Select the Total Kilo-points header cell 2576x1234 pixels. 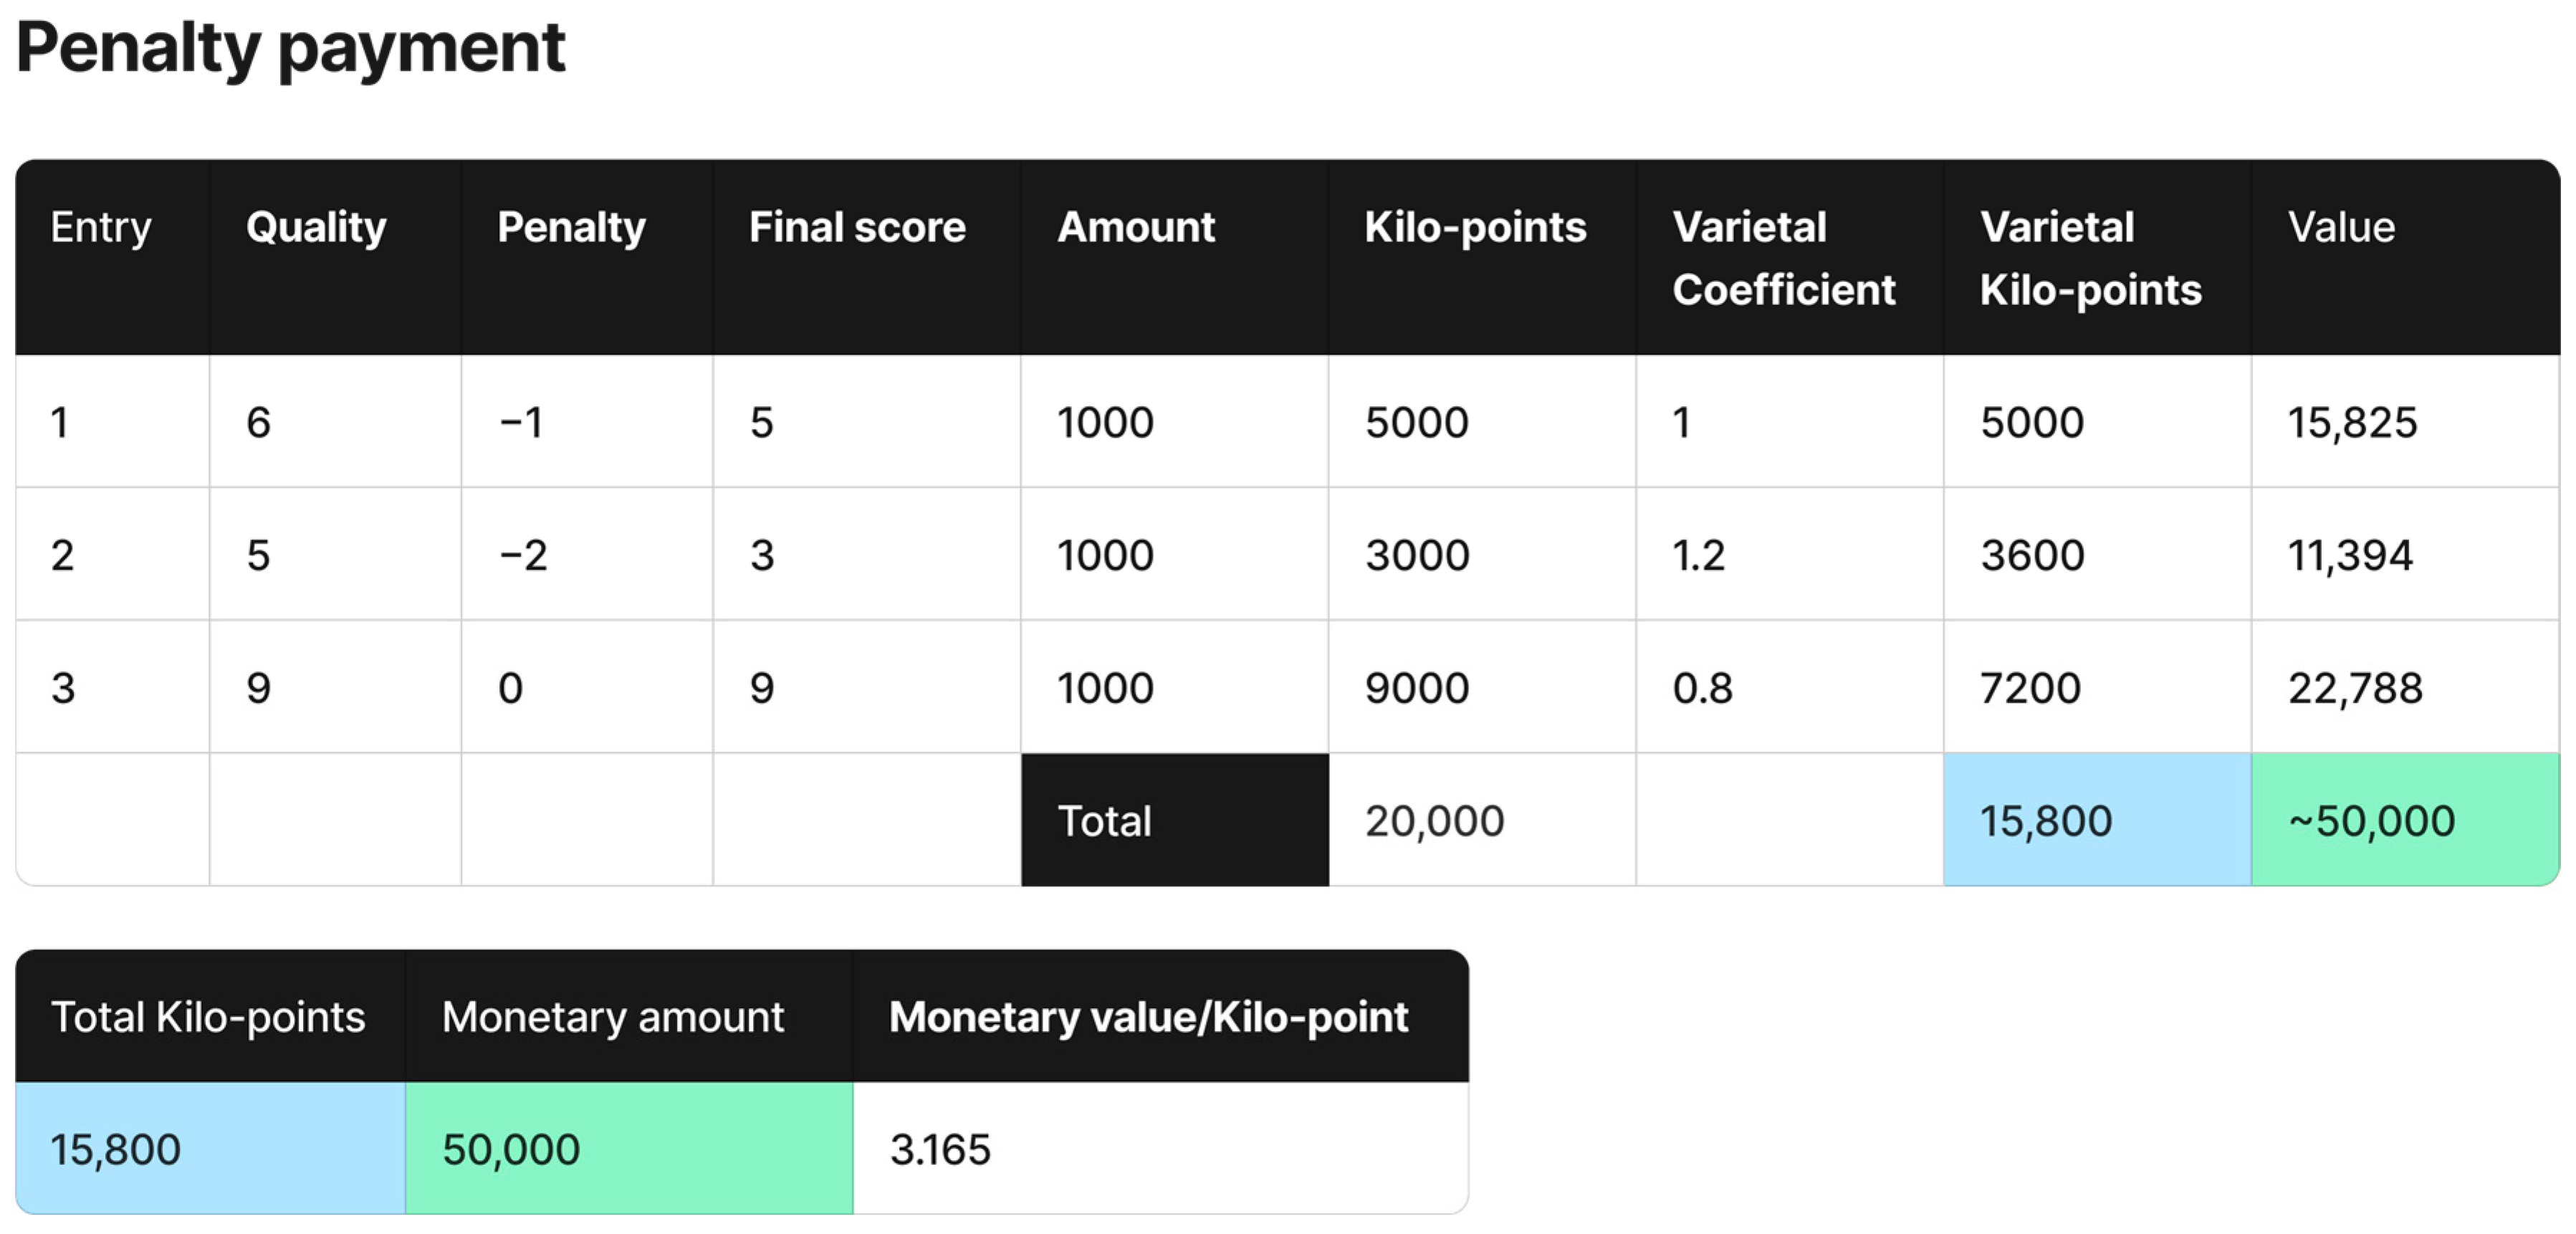208,1017
